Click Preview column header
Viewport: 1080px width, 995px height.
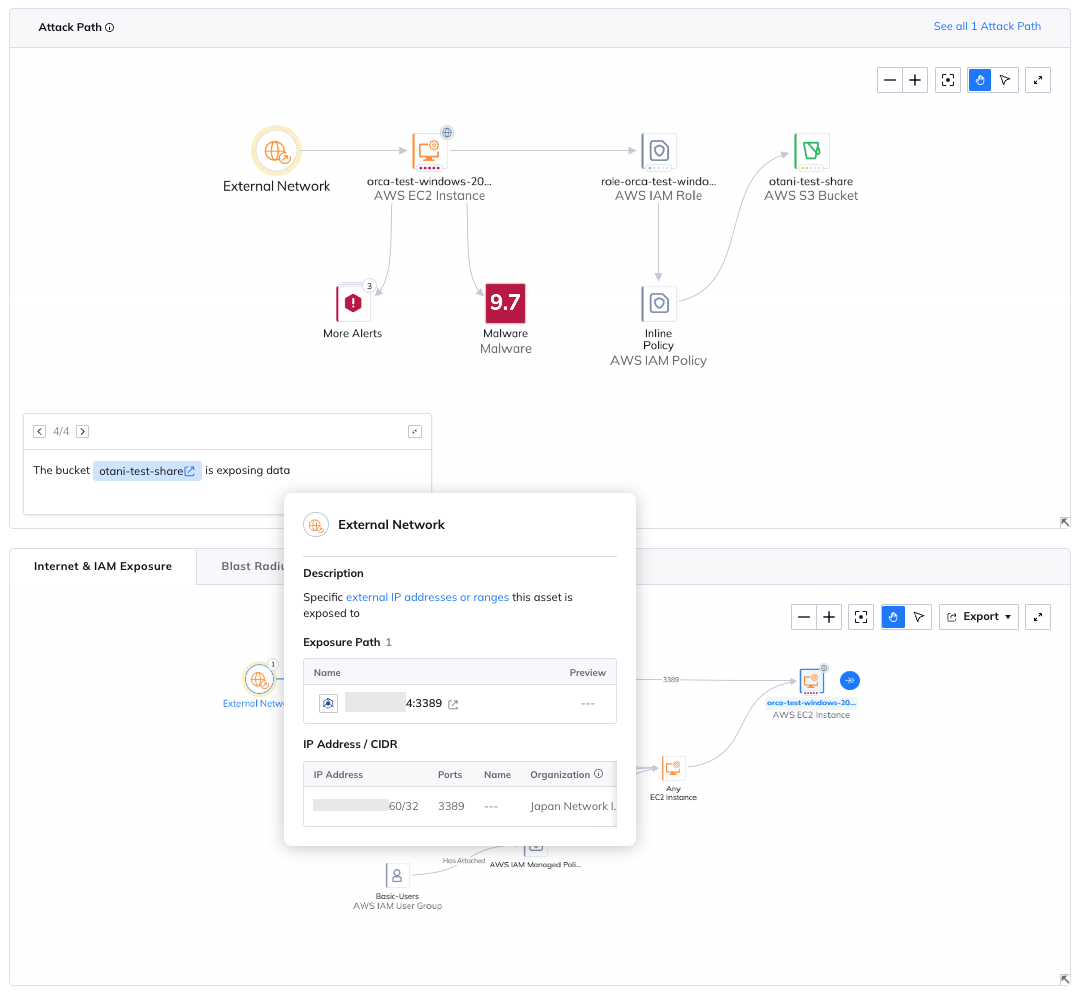588,673
